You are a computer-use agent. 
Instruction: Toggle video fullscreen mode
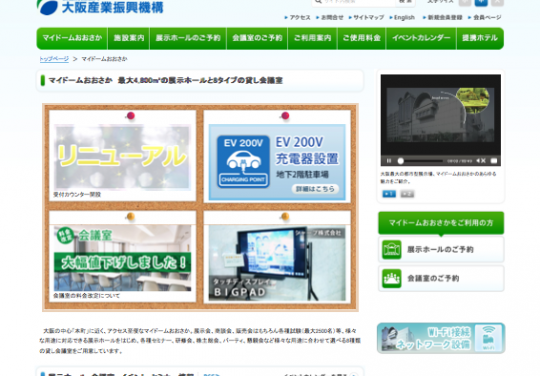click(494, 161)
